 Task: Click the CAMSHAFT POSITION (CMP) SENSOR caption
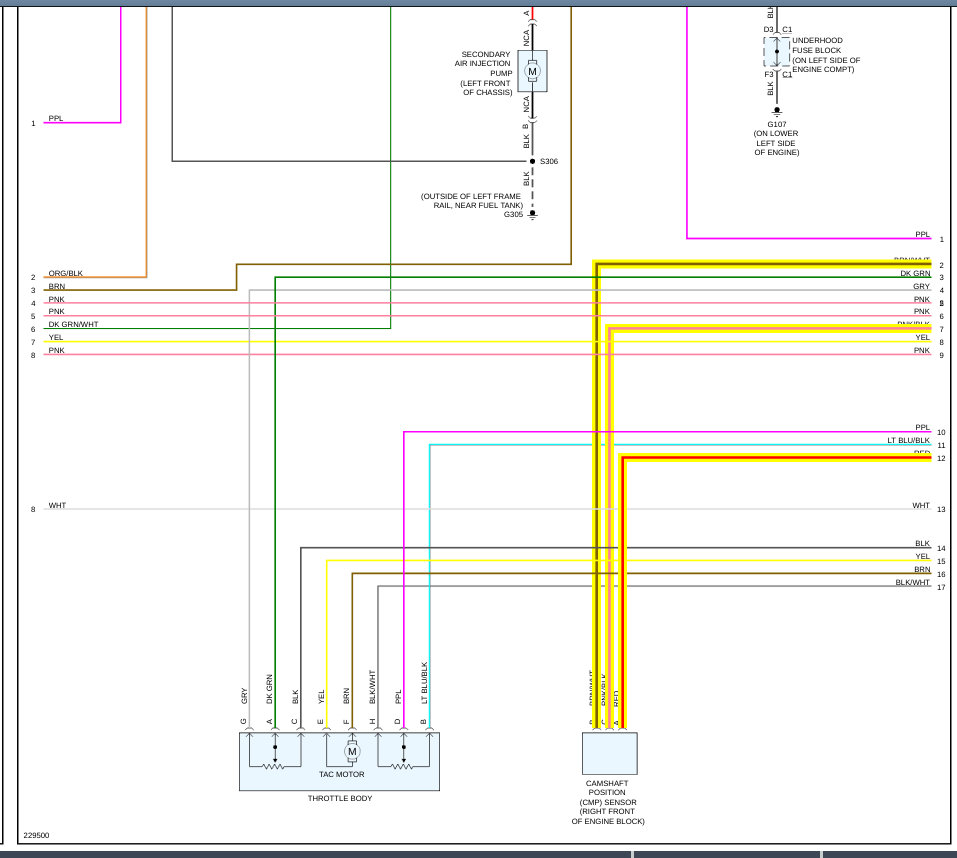[608, 802]
